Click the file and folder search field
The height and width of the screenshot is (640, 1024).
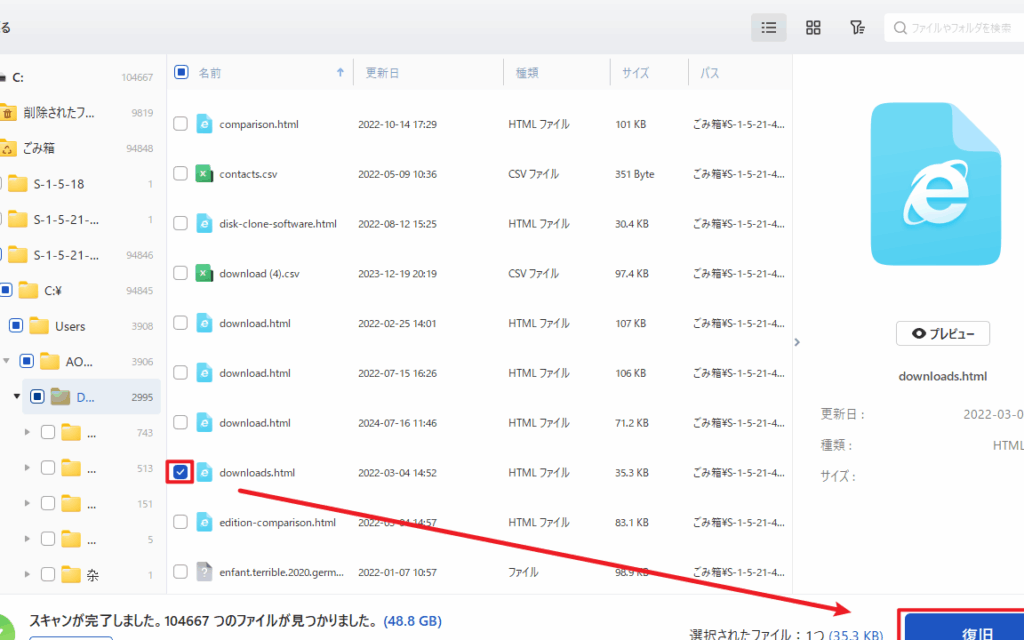[x=960, y=28]
